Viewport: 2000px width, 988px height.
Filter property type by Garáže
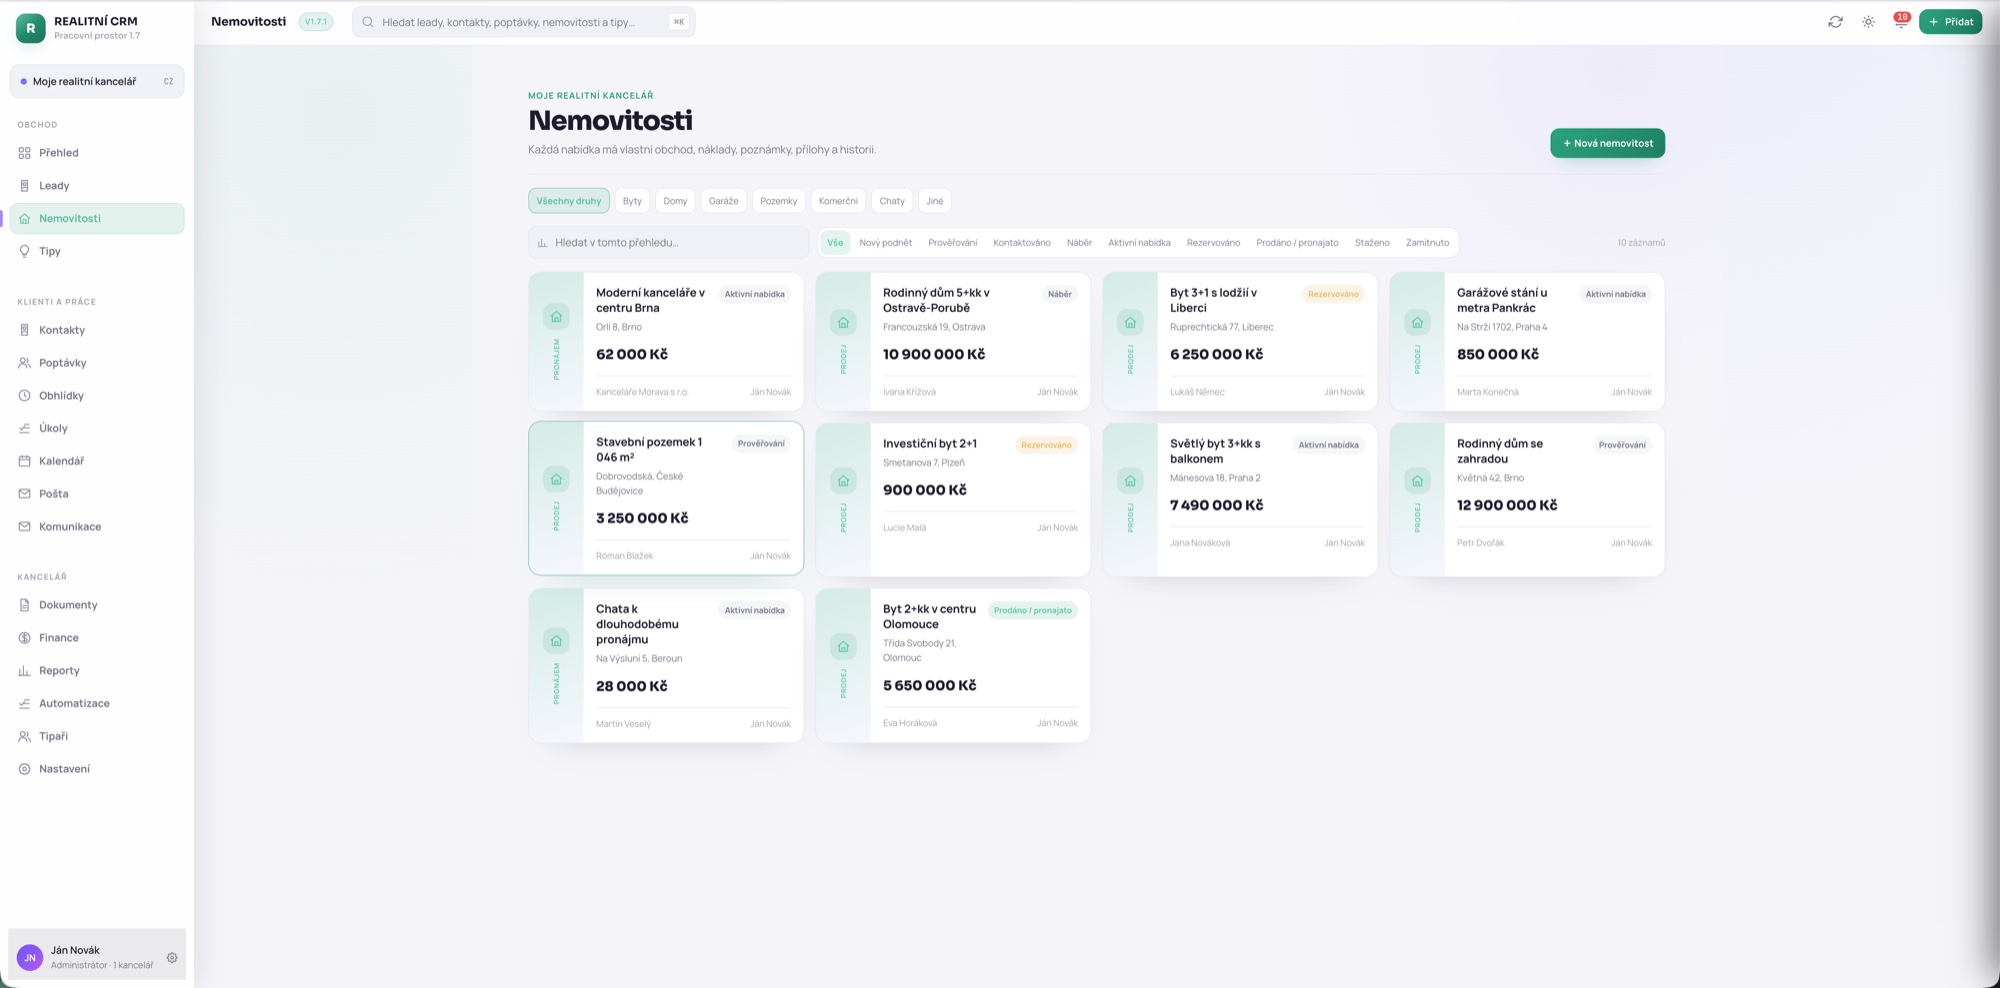723,201
